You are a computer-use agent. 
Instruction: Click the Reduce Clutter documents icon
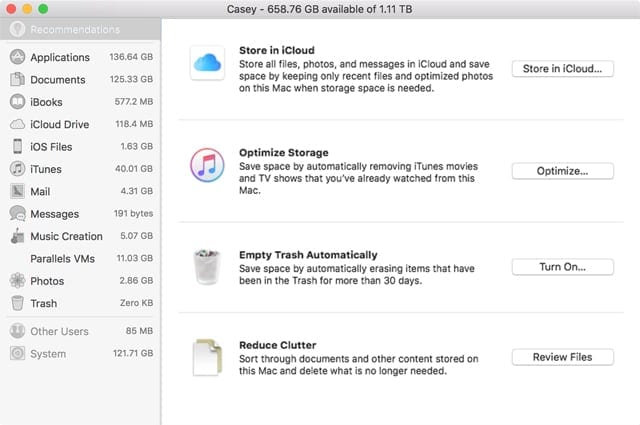[x=207, y=356]
